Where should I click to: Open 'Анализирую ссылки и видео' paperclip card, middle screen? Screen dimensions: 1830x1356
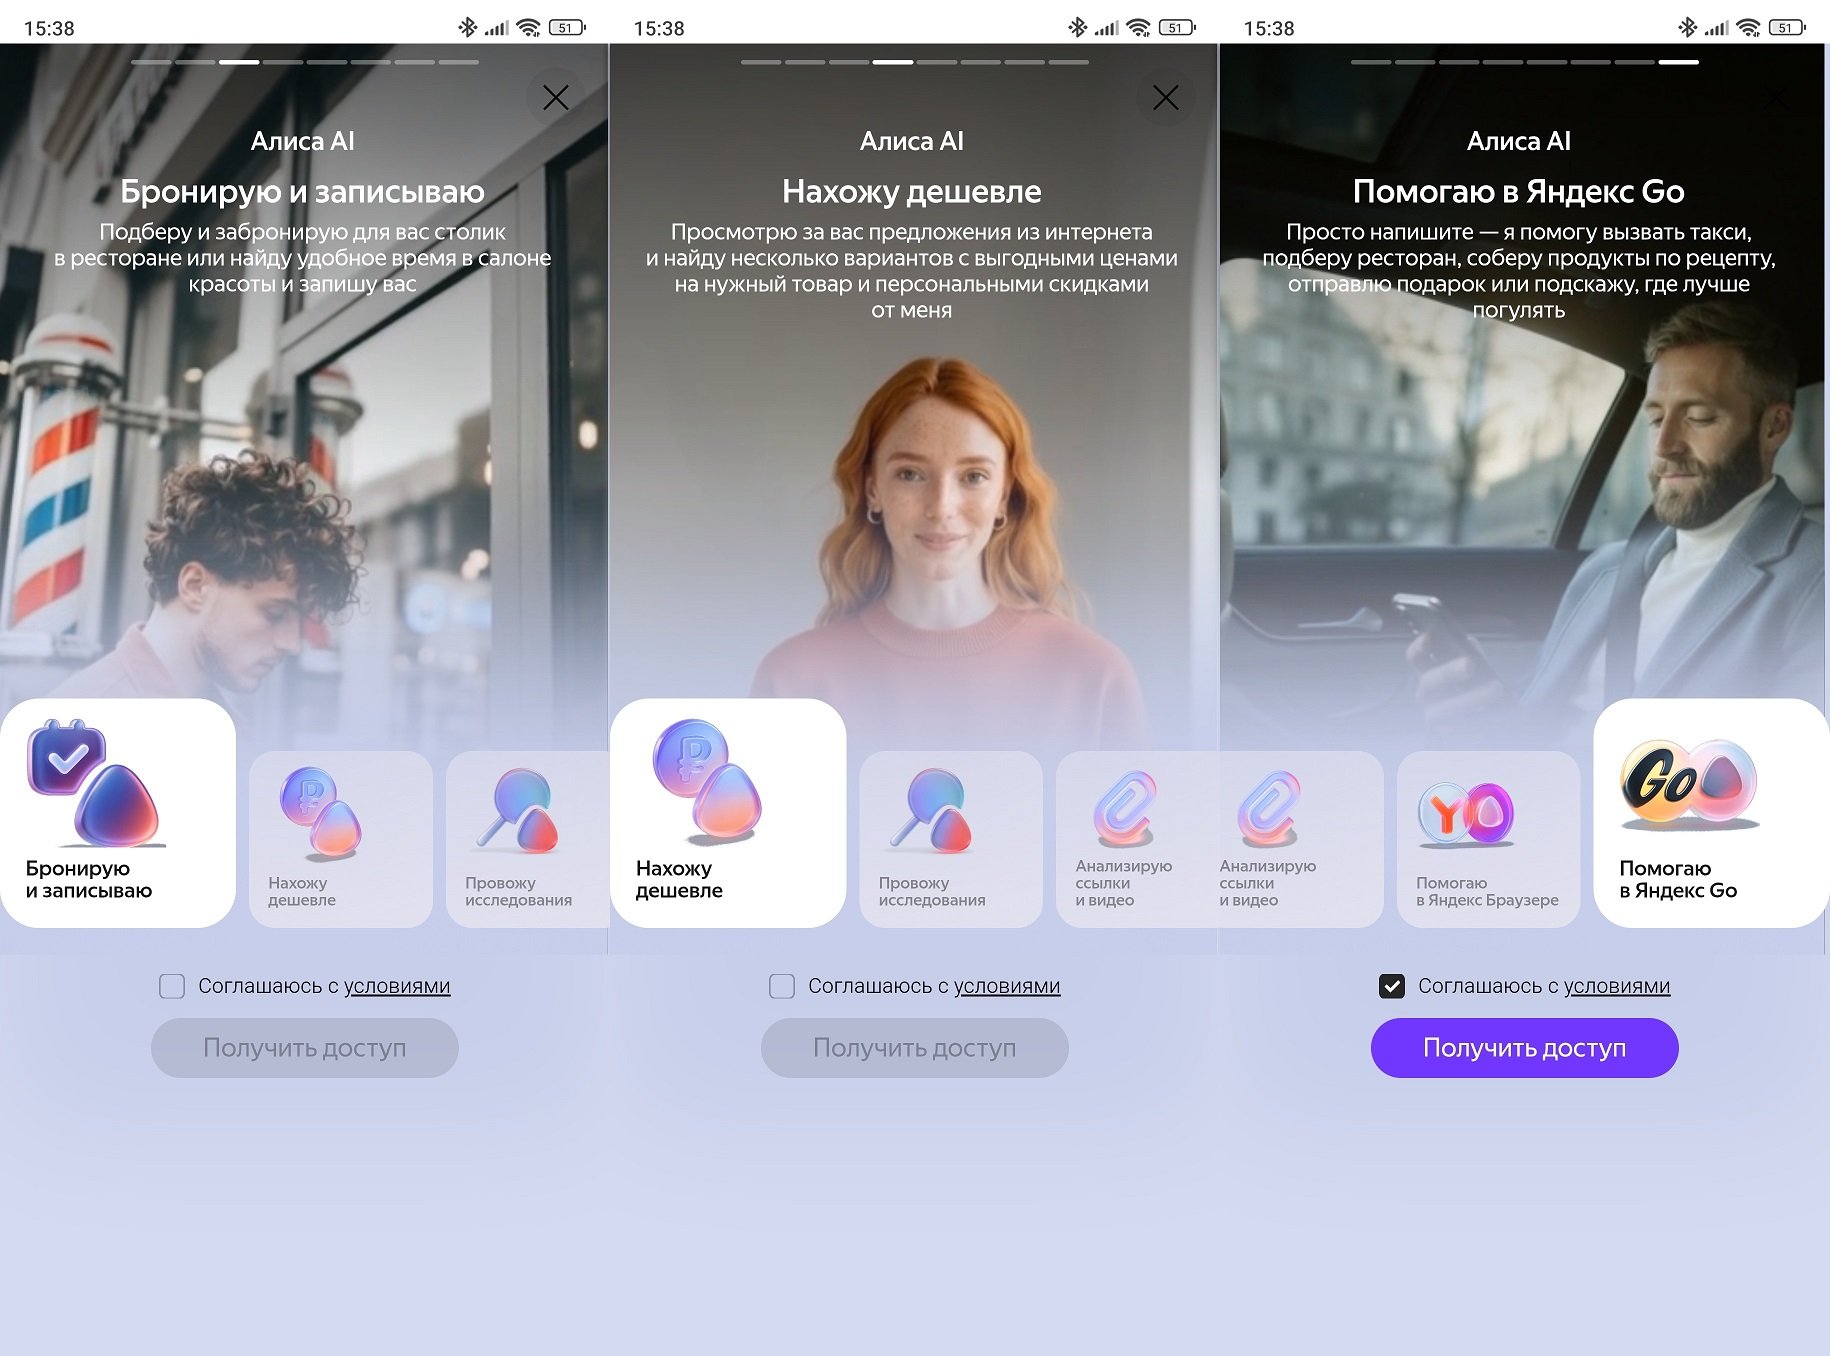point(1137,839)
